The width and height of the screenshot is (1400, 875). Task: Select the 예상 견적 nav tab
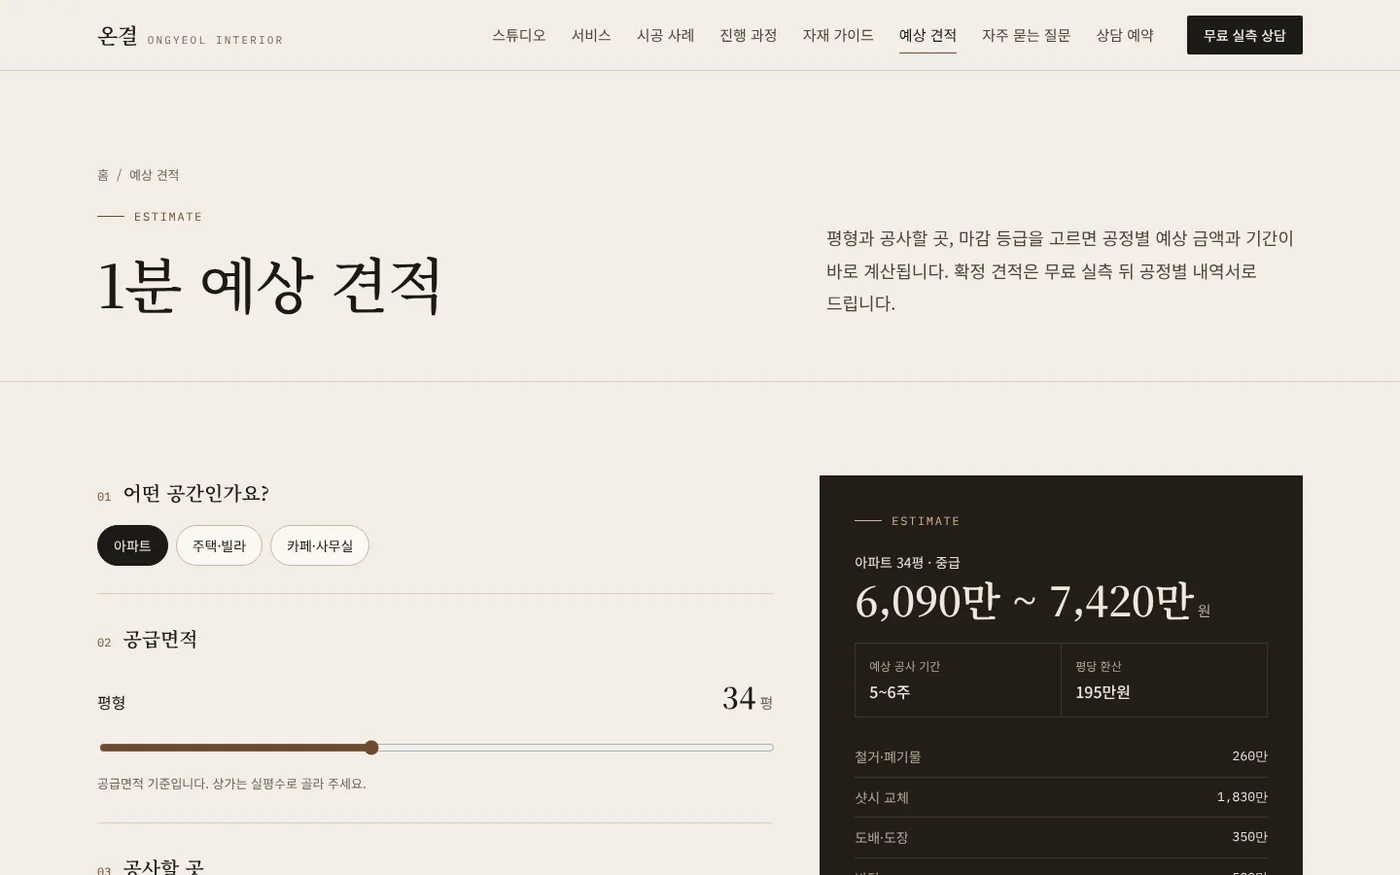(928, 35)
